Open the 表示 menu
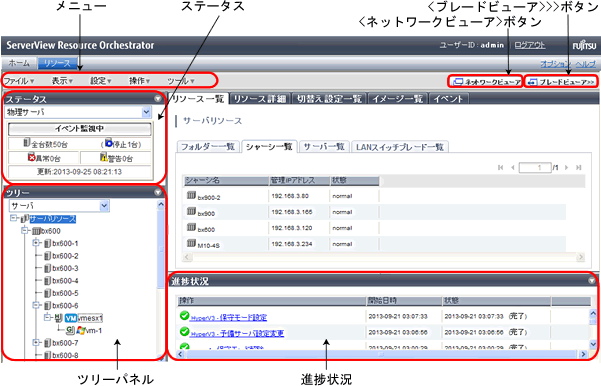601x386 pixels. [62, 81]
